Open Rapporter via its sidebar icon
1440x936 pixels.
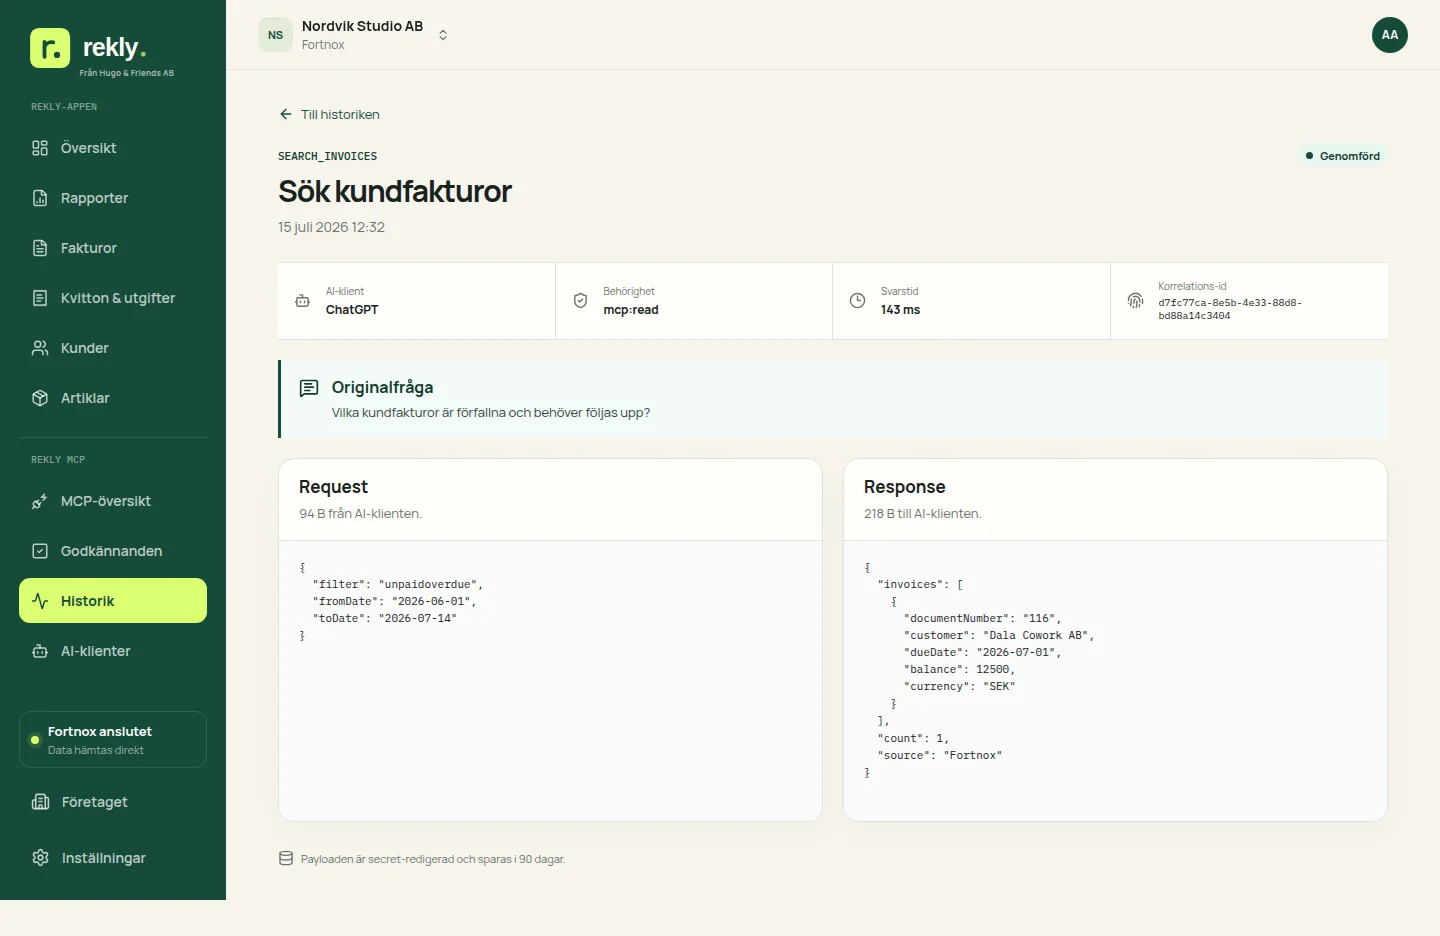pyautogui.click(x=40, y=198)
